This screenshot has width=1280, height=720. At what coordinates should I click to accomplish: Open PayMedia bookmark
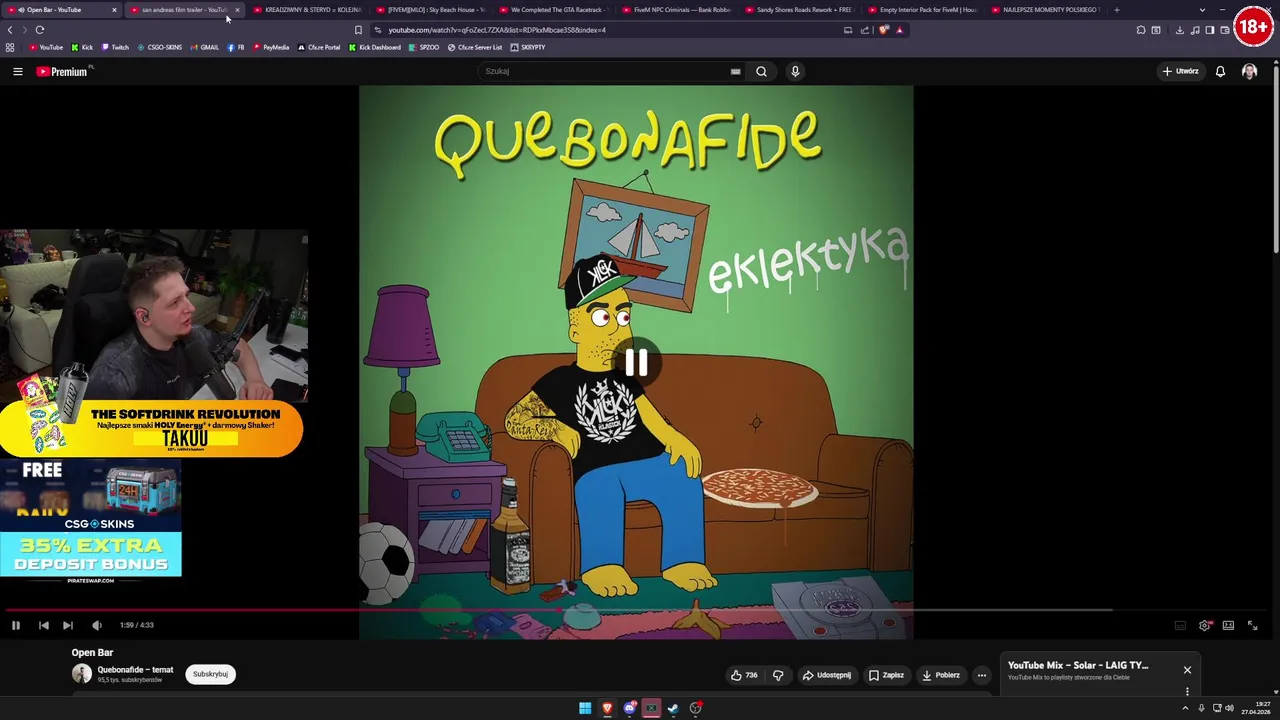271,47
